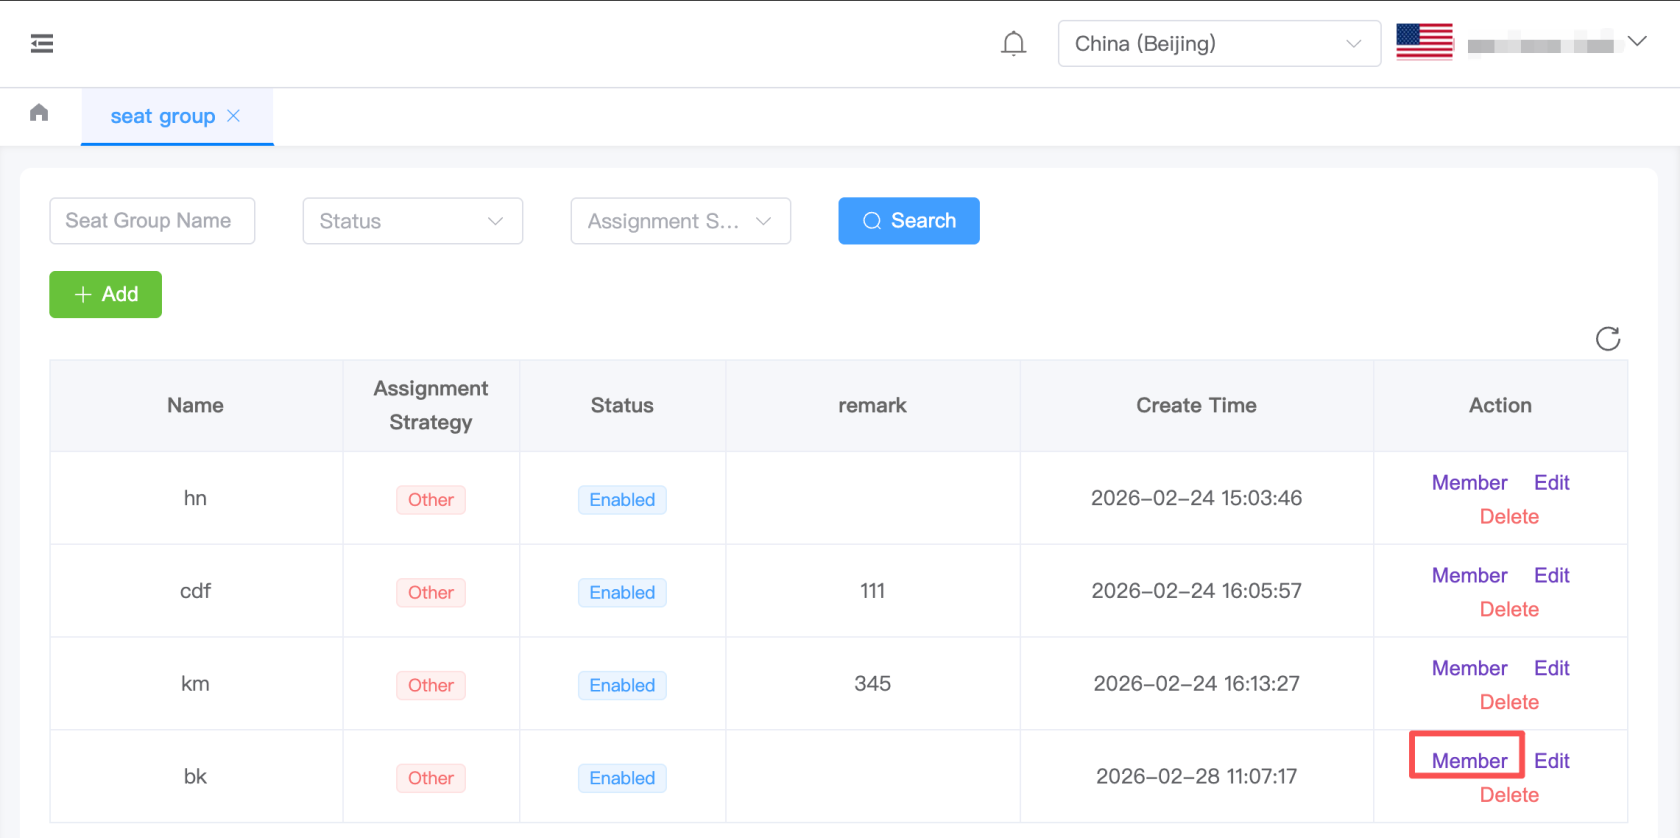Click the Enabled tag in hn row
Image resolution: width=1680 pixels, height=838 pixels.
click(x=622, y=500)
